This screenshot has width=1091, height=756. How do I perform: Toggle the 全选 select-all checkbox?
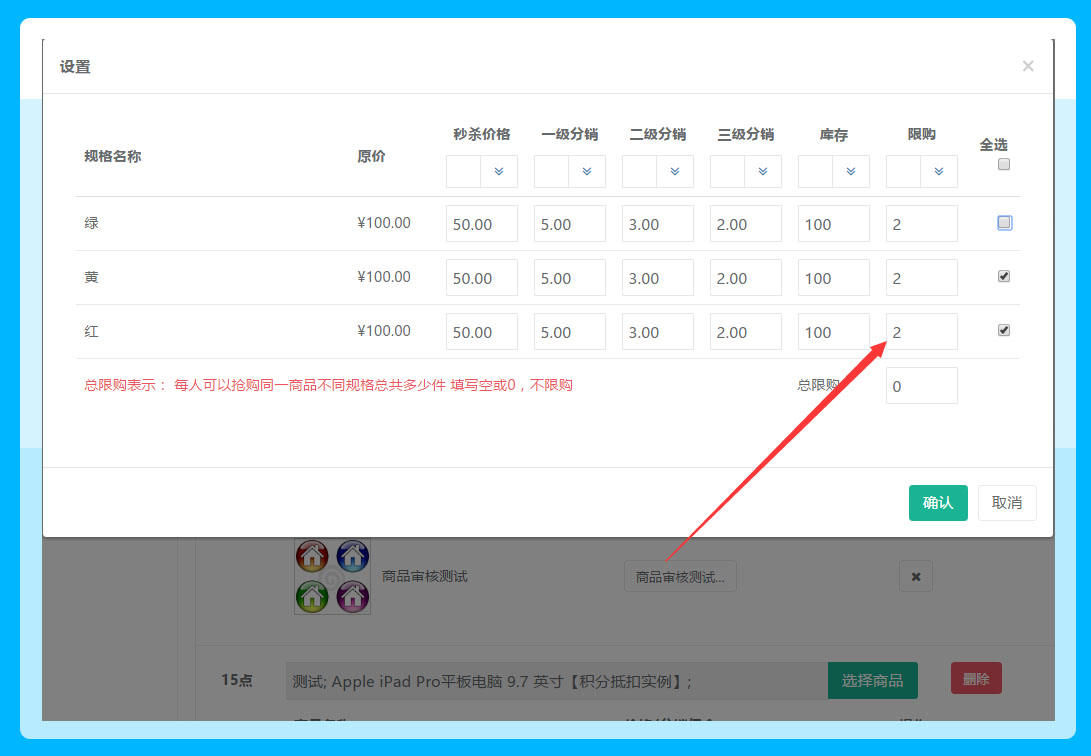pyautogui.click(x=1004, y=165)
